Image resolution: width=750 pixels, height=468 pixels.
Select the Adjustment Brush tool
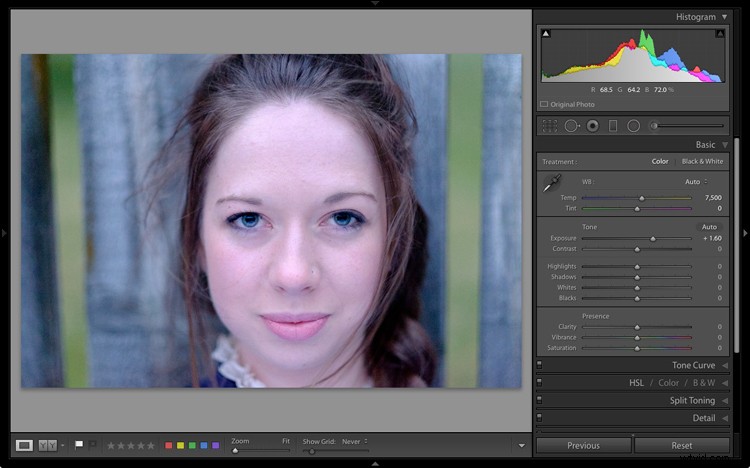pos(686,126)
